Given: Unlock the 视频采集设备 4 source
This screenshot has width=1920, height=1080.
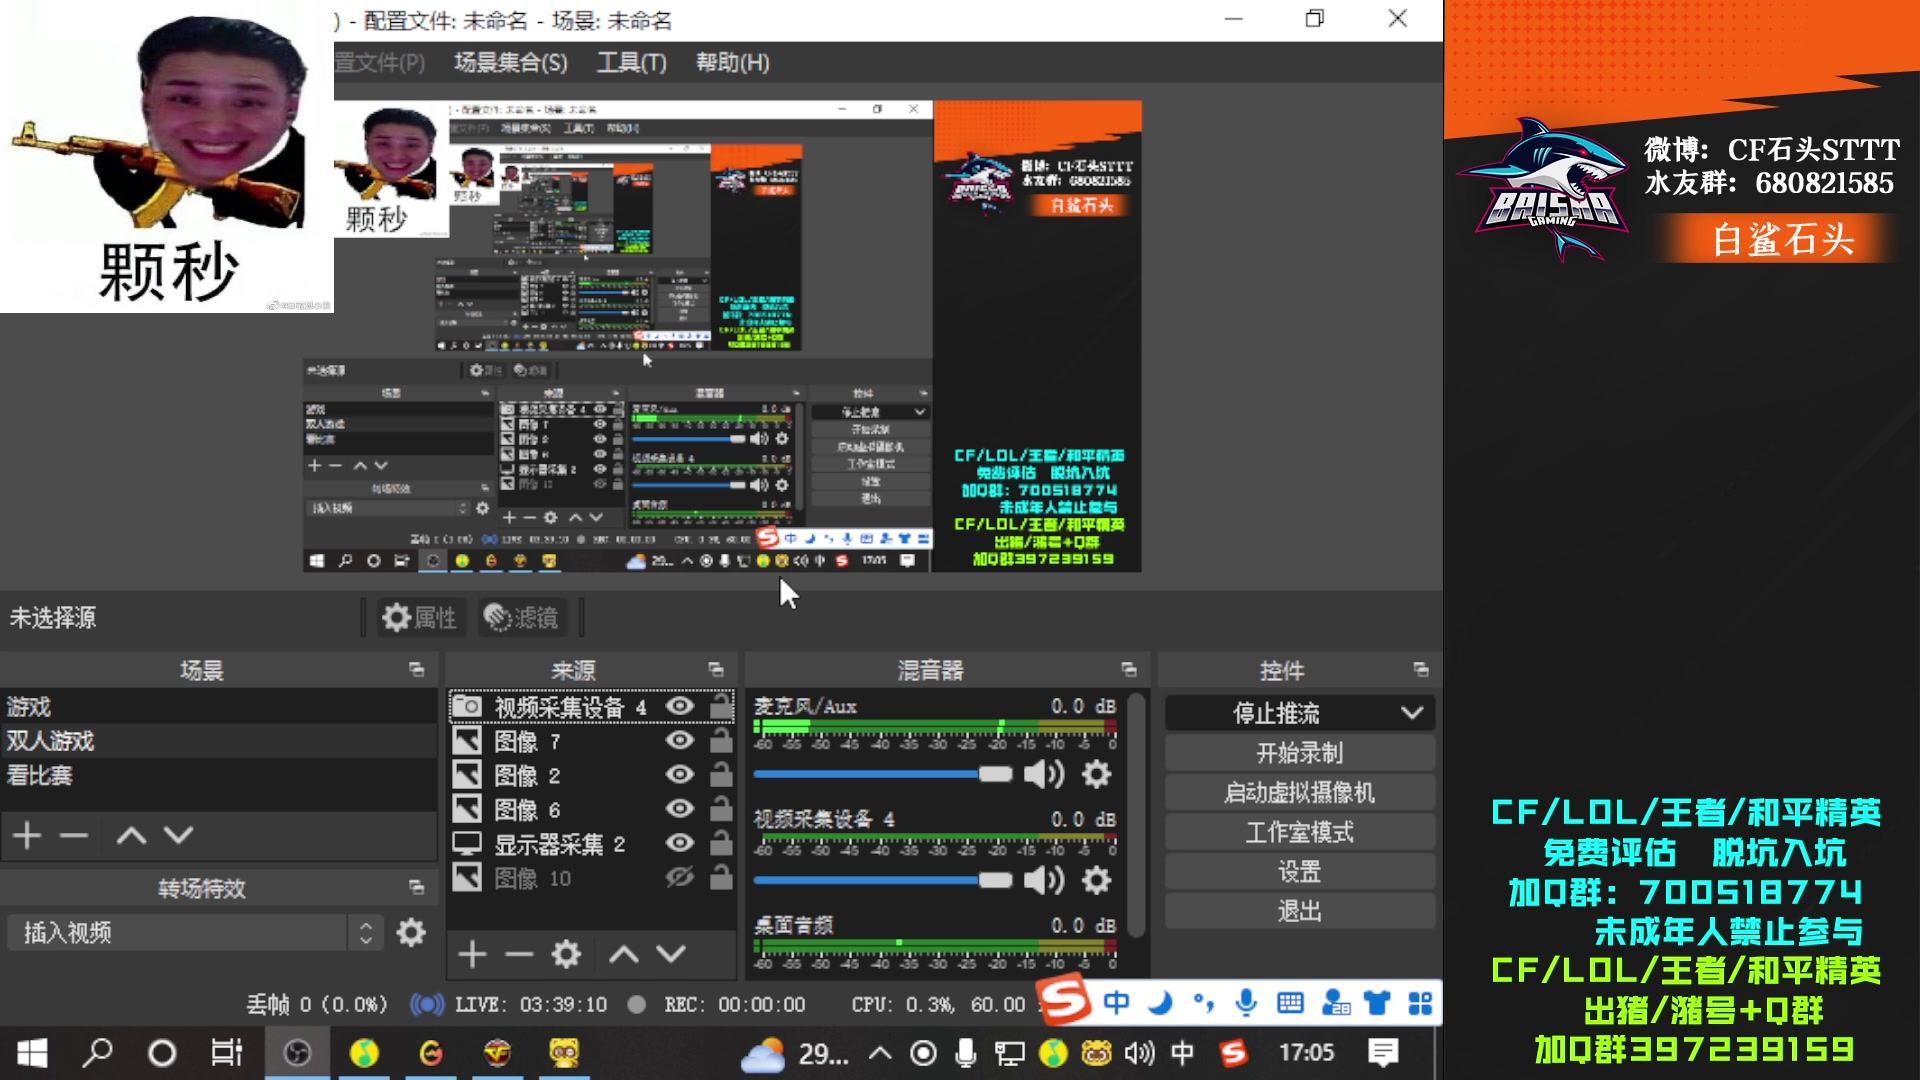Looking at the screenshot, I should click(719, 705).
